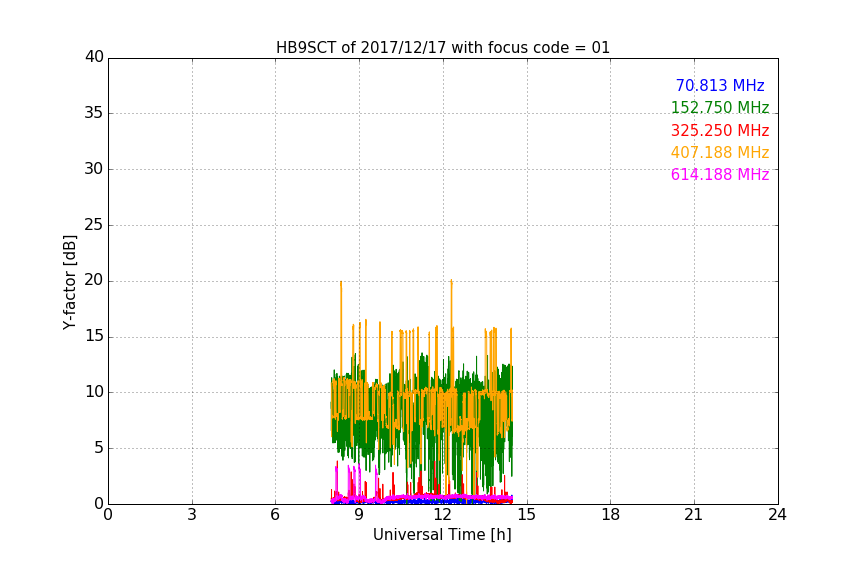Click the x-axis tick value 9
Screen dimensions: 864x576
359,515
